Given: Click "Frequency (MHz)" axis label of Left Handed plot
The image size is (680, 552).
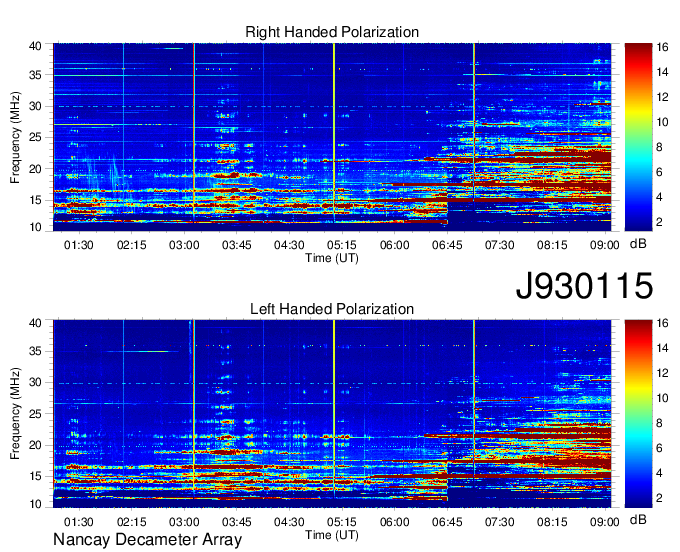Looking at the screenshot, I should point(15,414).
